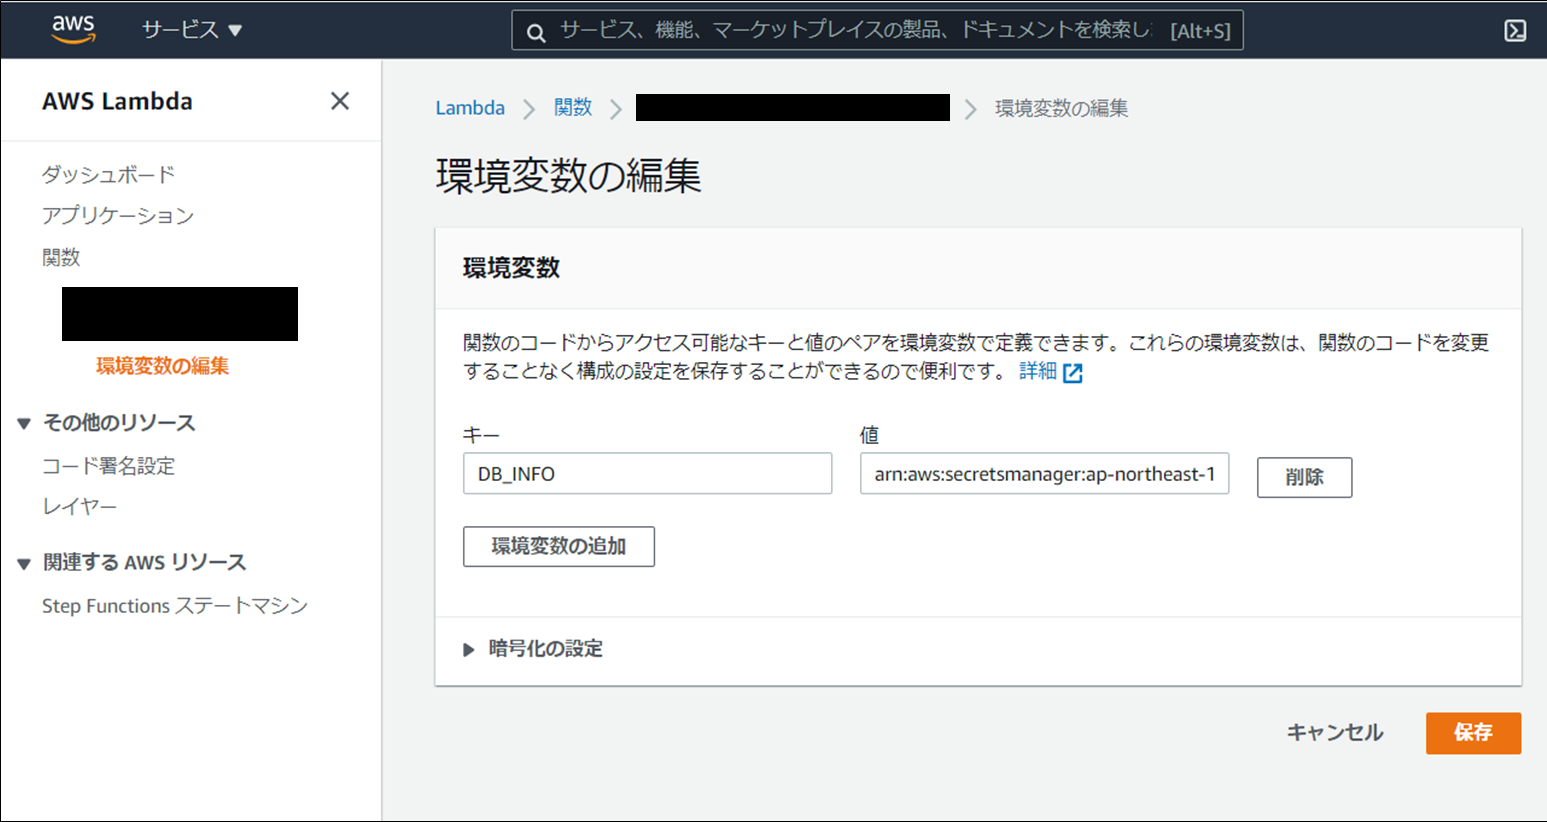Screen dimensions: 1547x822
Task: Click the キャンセル button
Action: coord(1335,733)
